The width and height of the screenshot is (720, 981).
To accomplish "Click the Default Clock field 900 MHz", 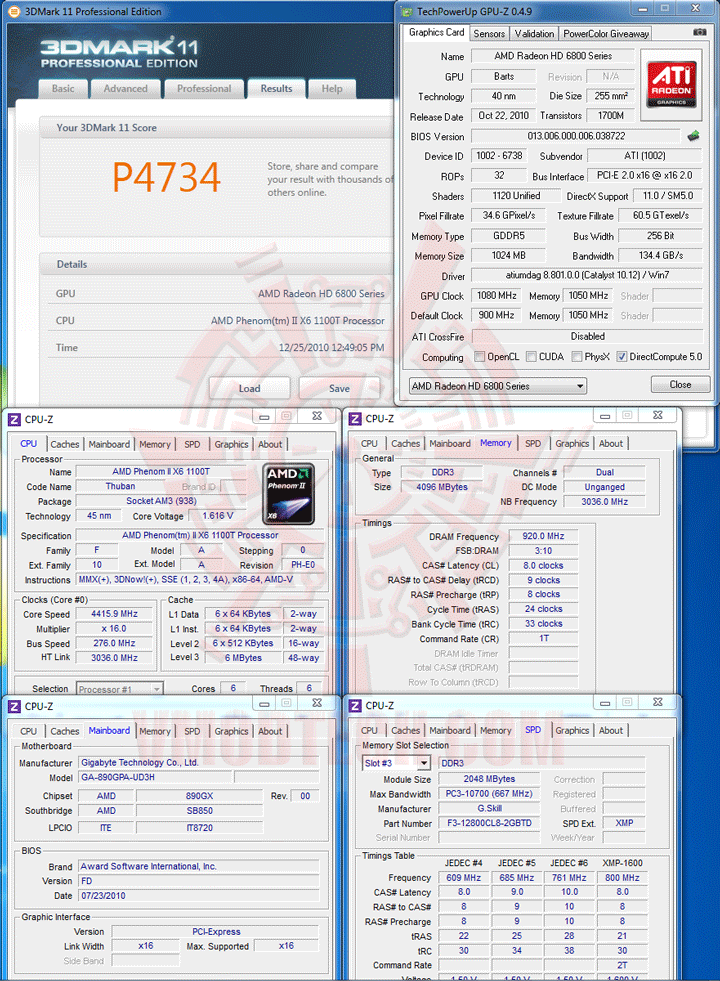I will [497, 315].
